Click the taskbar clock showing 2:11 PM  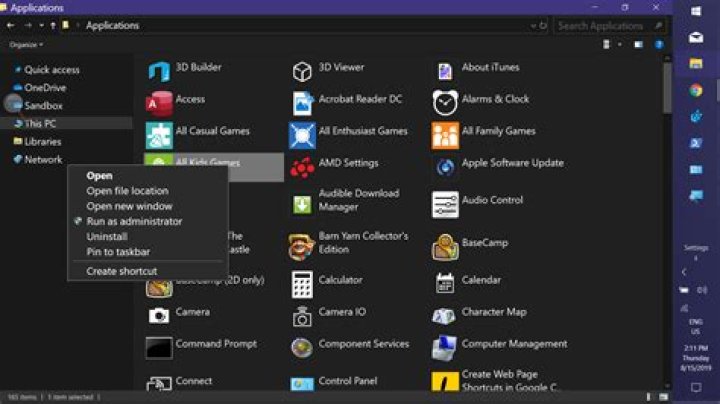pos(696,358)
